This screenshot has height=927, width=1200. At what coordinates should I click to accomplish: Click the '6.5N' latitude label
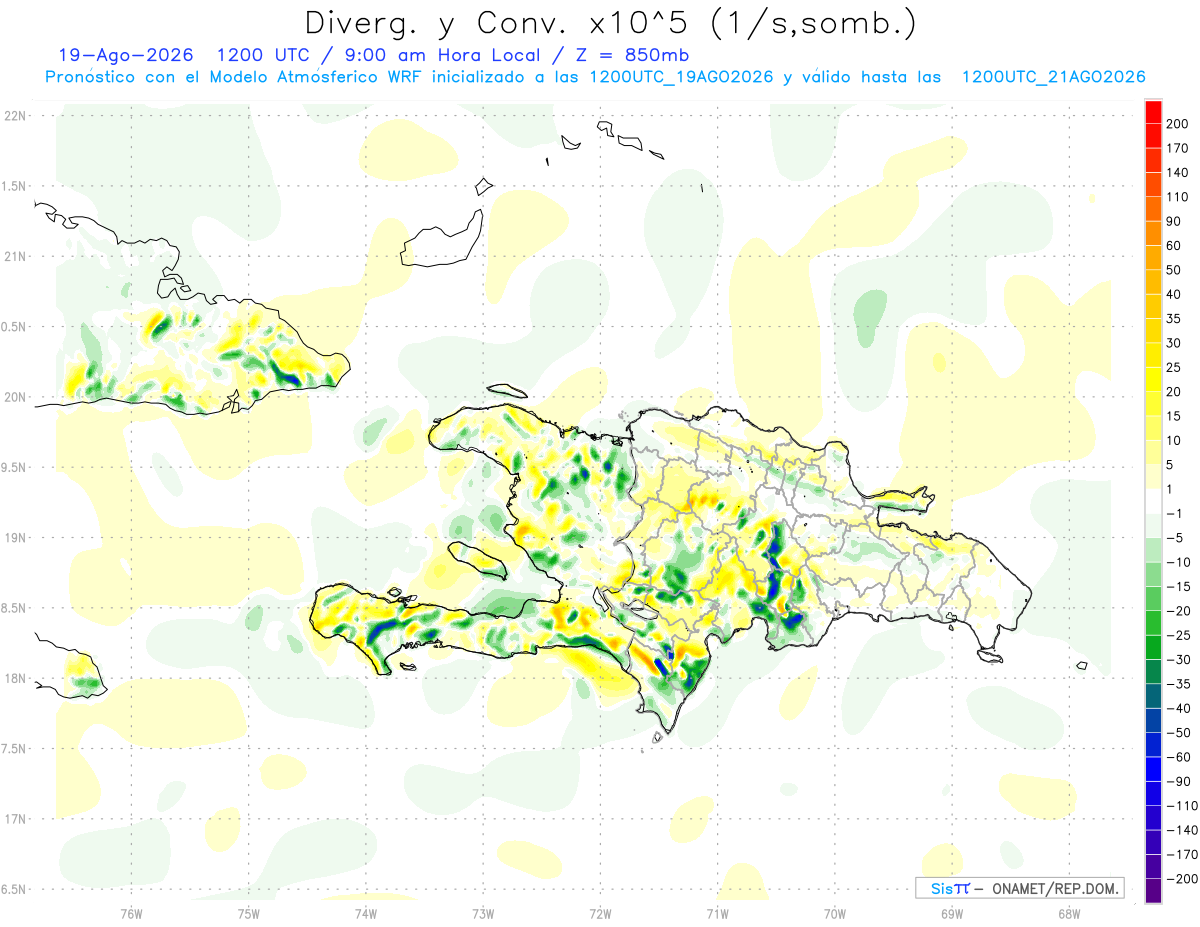pyautogui.click(x=14, y=890)
